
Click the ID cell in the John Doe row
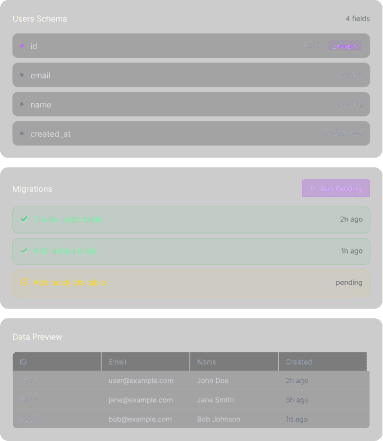28,380
